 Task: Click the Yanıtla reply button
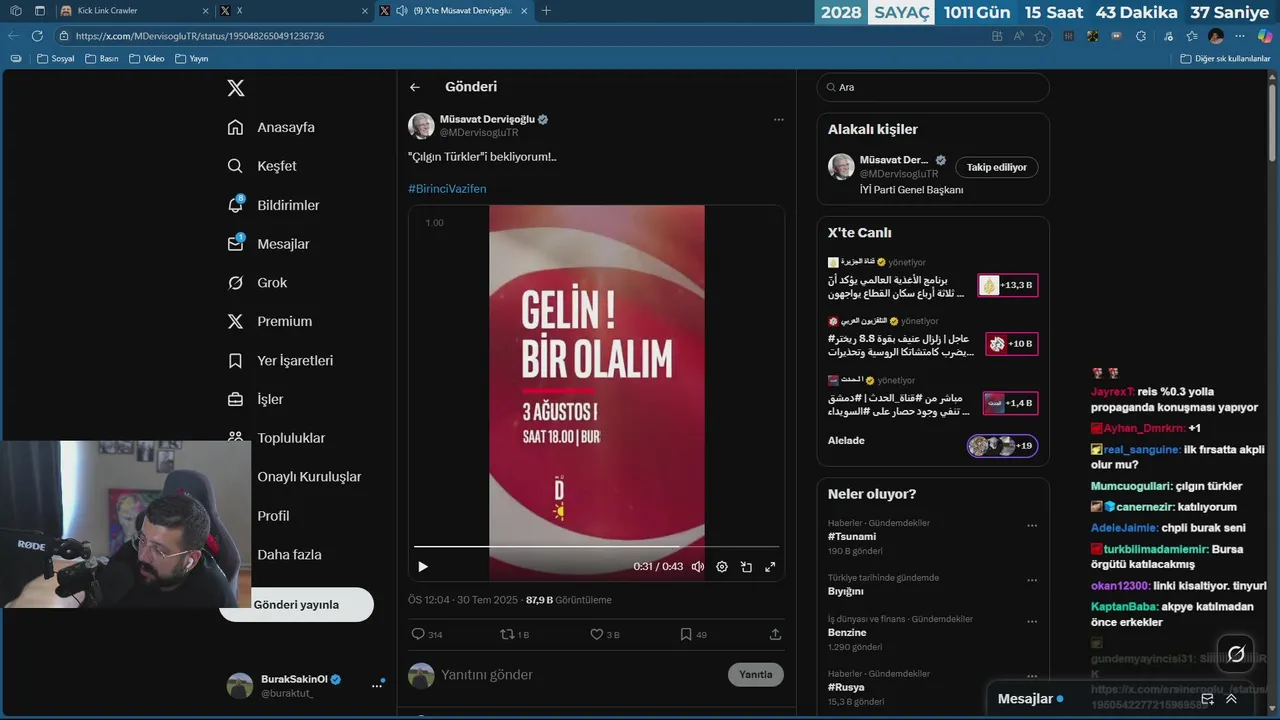(x=755, y=675)
